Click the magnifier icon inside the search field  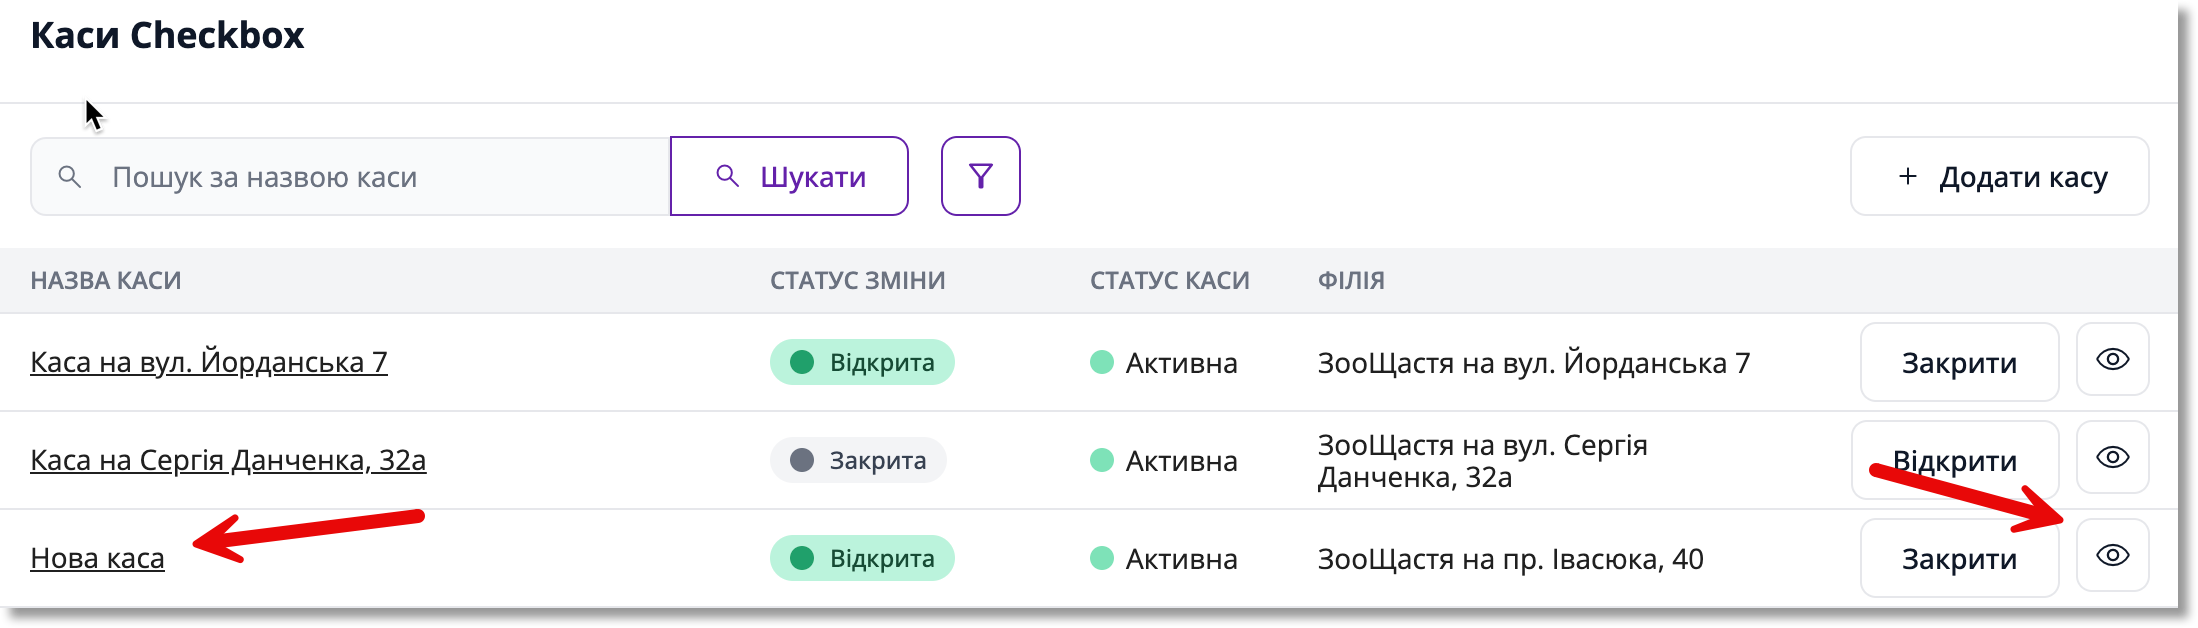pyautogui.click(x=69, y=177)
